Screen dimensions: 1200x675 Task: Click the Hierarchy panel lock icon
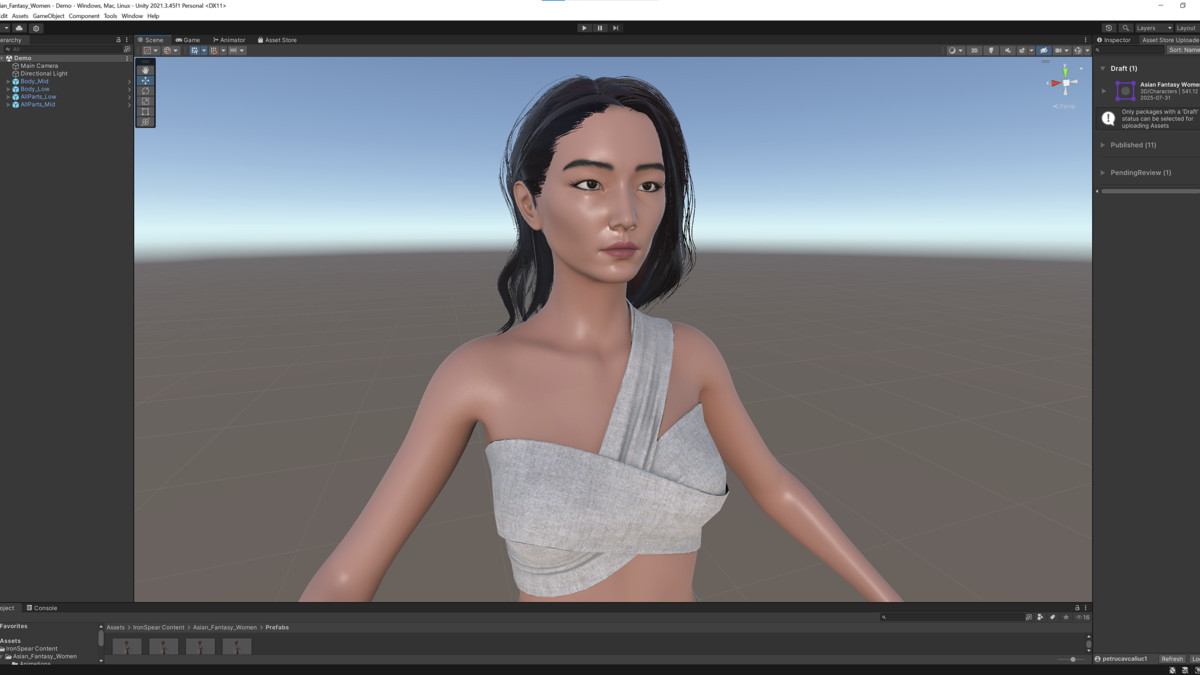(x=119, y=40)
